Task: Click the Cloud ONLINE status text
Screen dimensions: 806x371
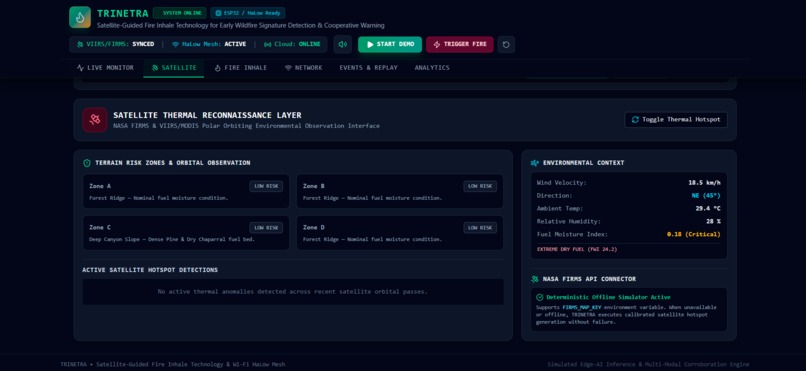Action: [x=308, y=44]
